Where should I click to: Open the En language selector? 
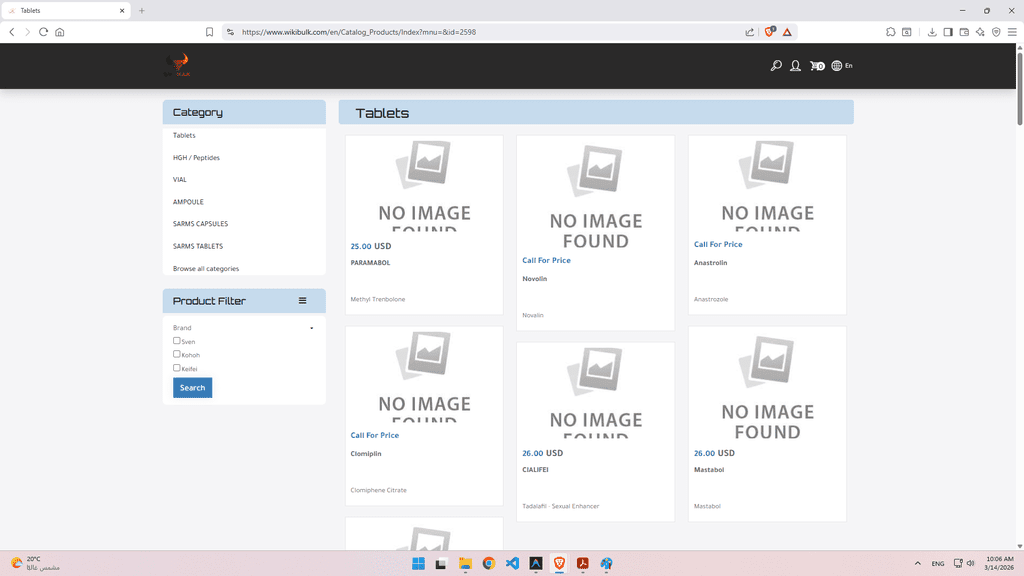point(842,66)
